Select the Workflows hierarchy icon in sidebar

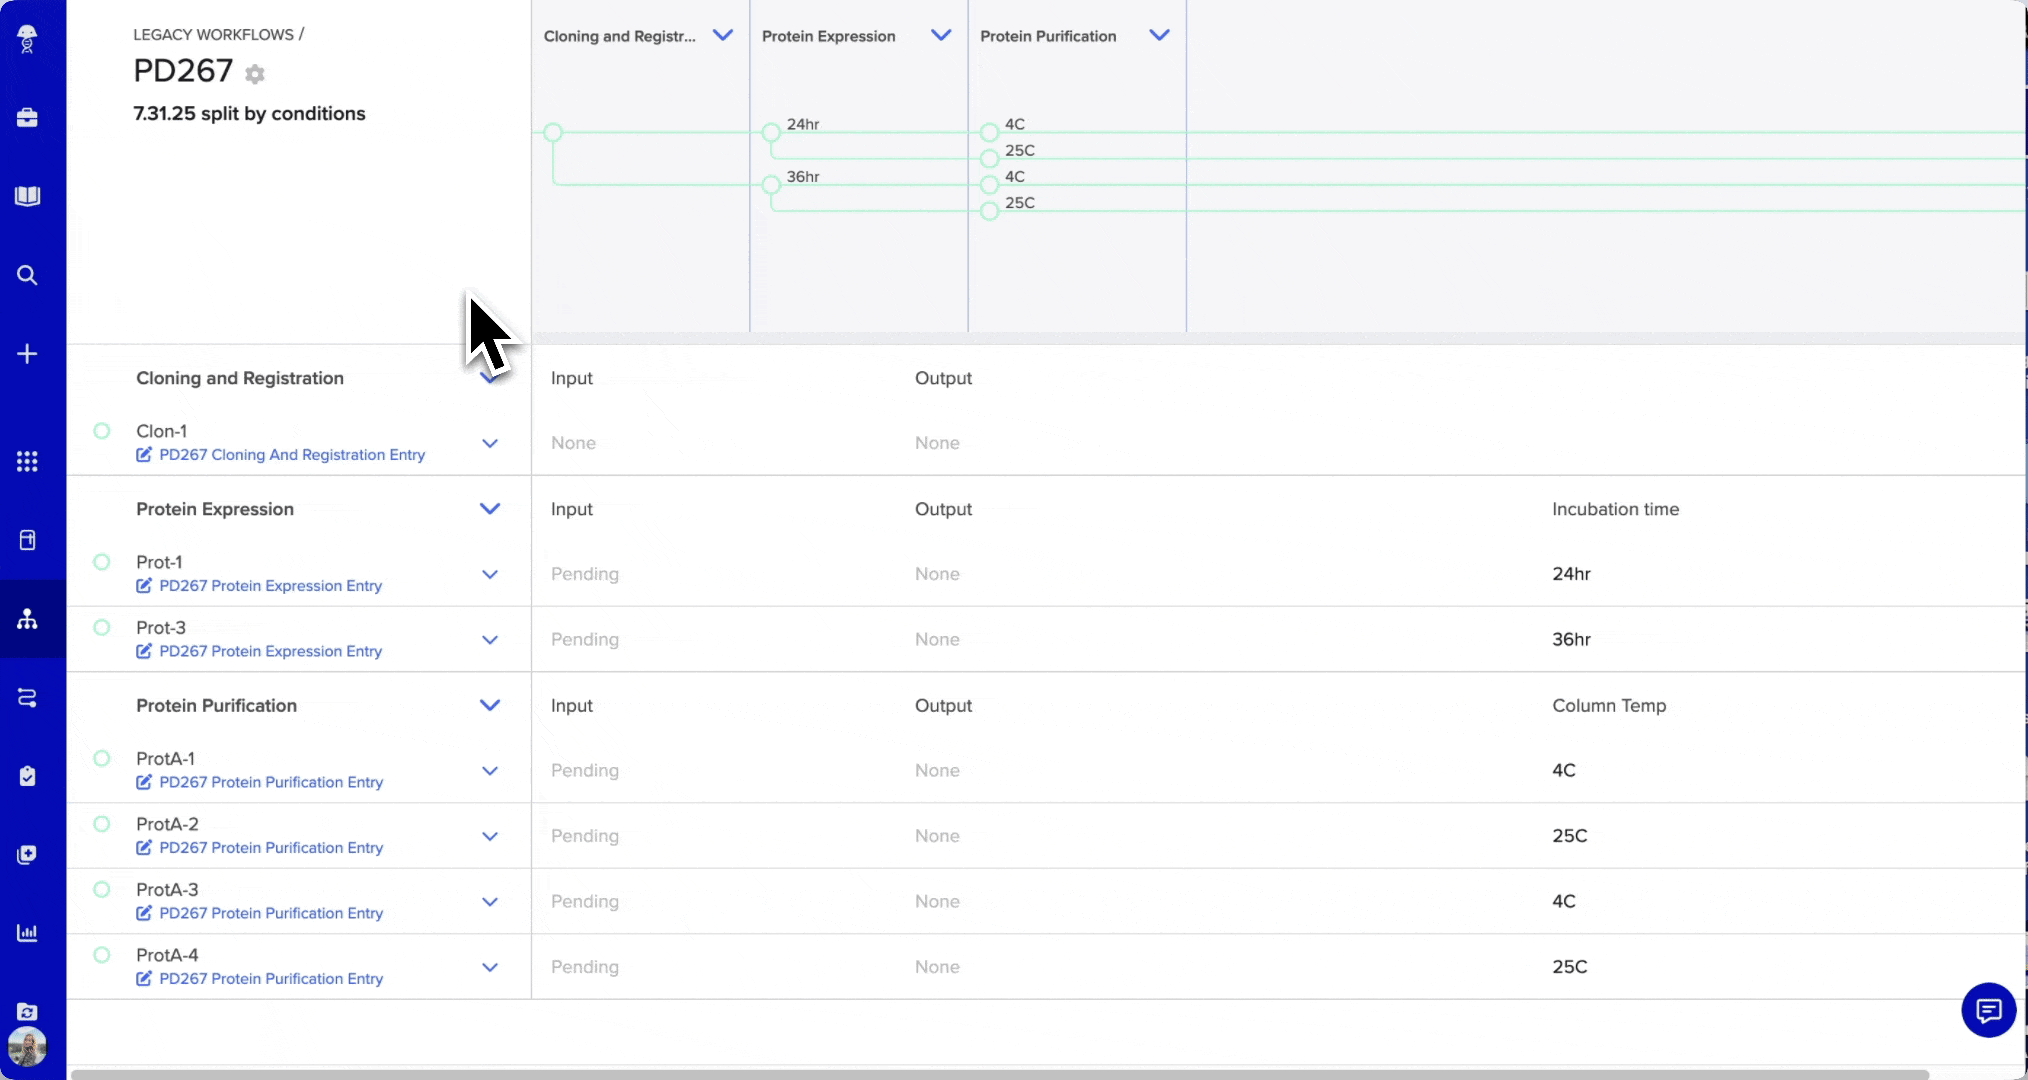[27, 620]
